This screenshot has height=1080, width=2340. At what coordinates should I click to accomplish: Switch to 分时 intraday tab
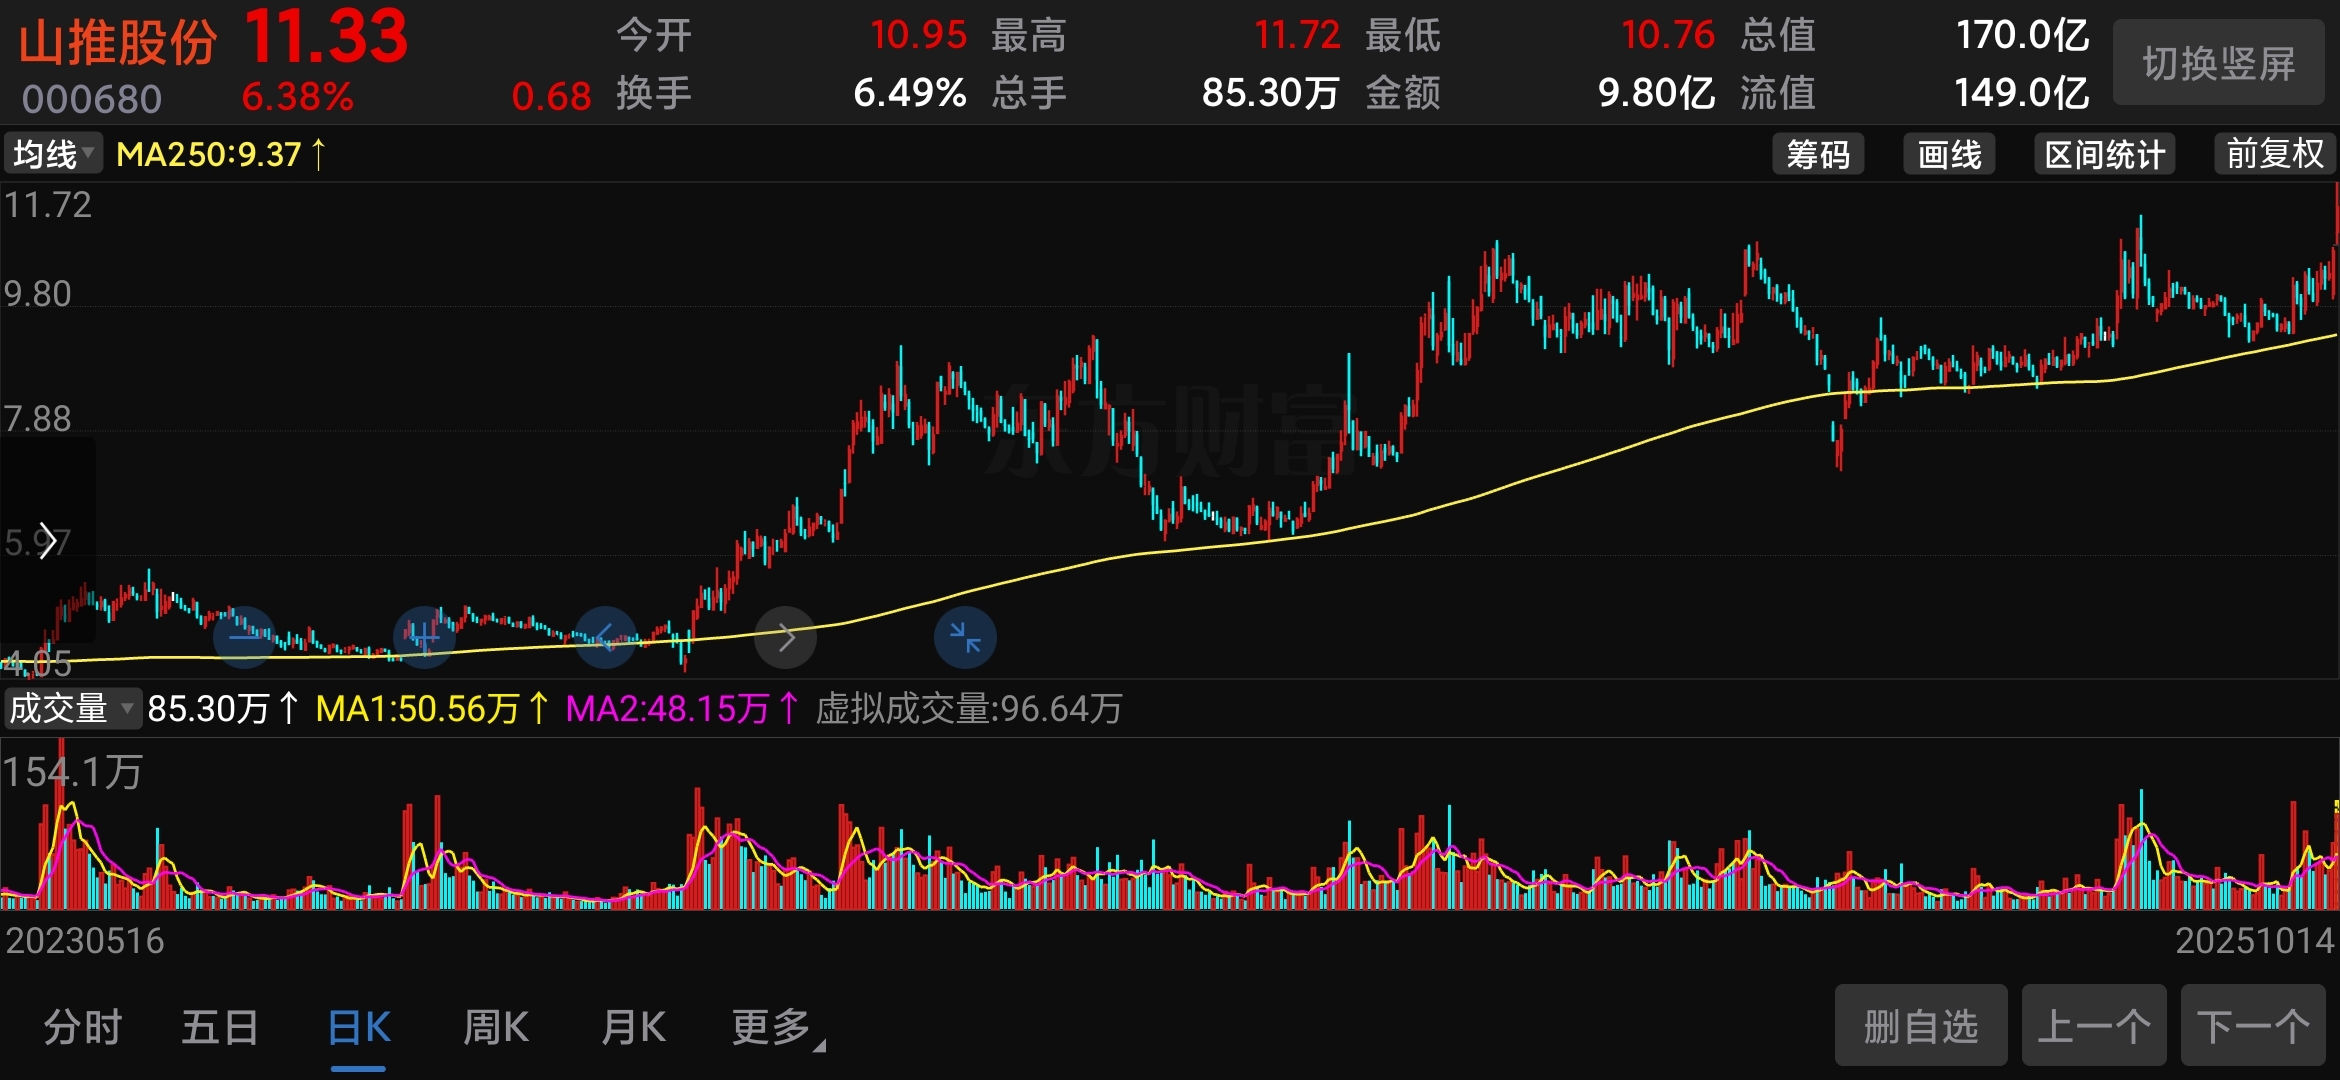pos(82,1028)
